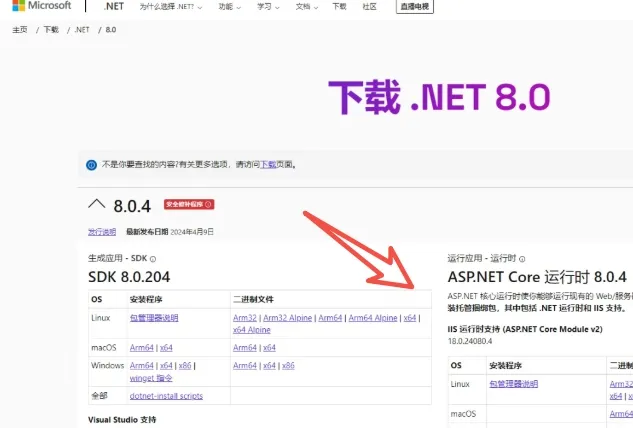The height and width of the screenshot is (428, 633).
Task: Select the 下载 item in the top navigation
Action: pos(339,6)
